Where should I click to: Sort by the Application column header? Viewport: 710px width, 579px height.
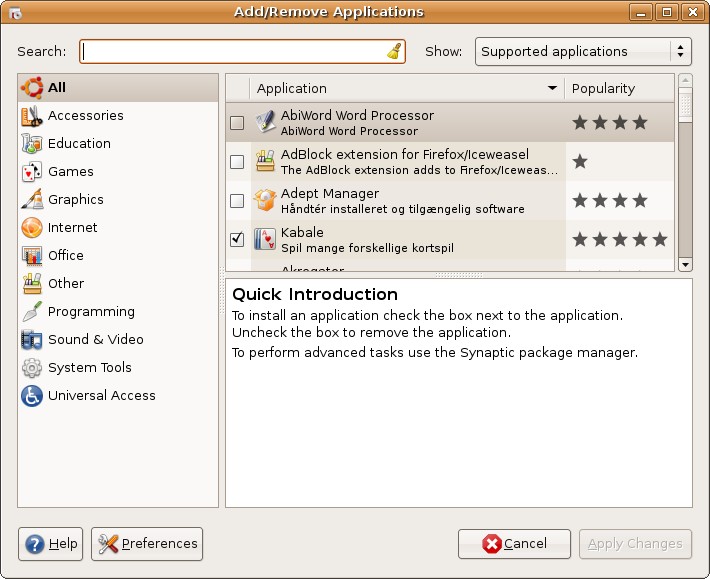point(405,89)
